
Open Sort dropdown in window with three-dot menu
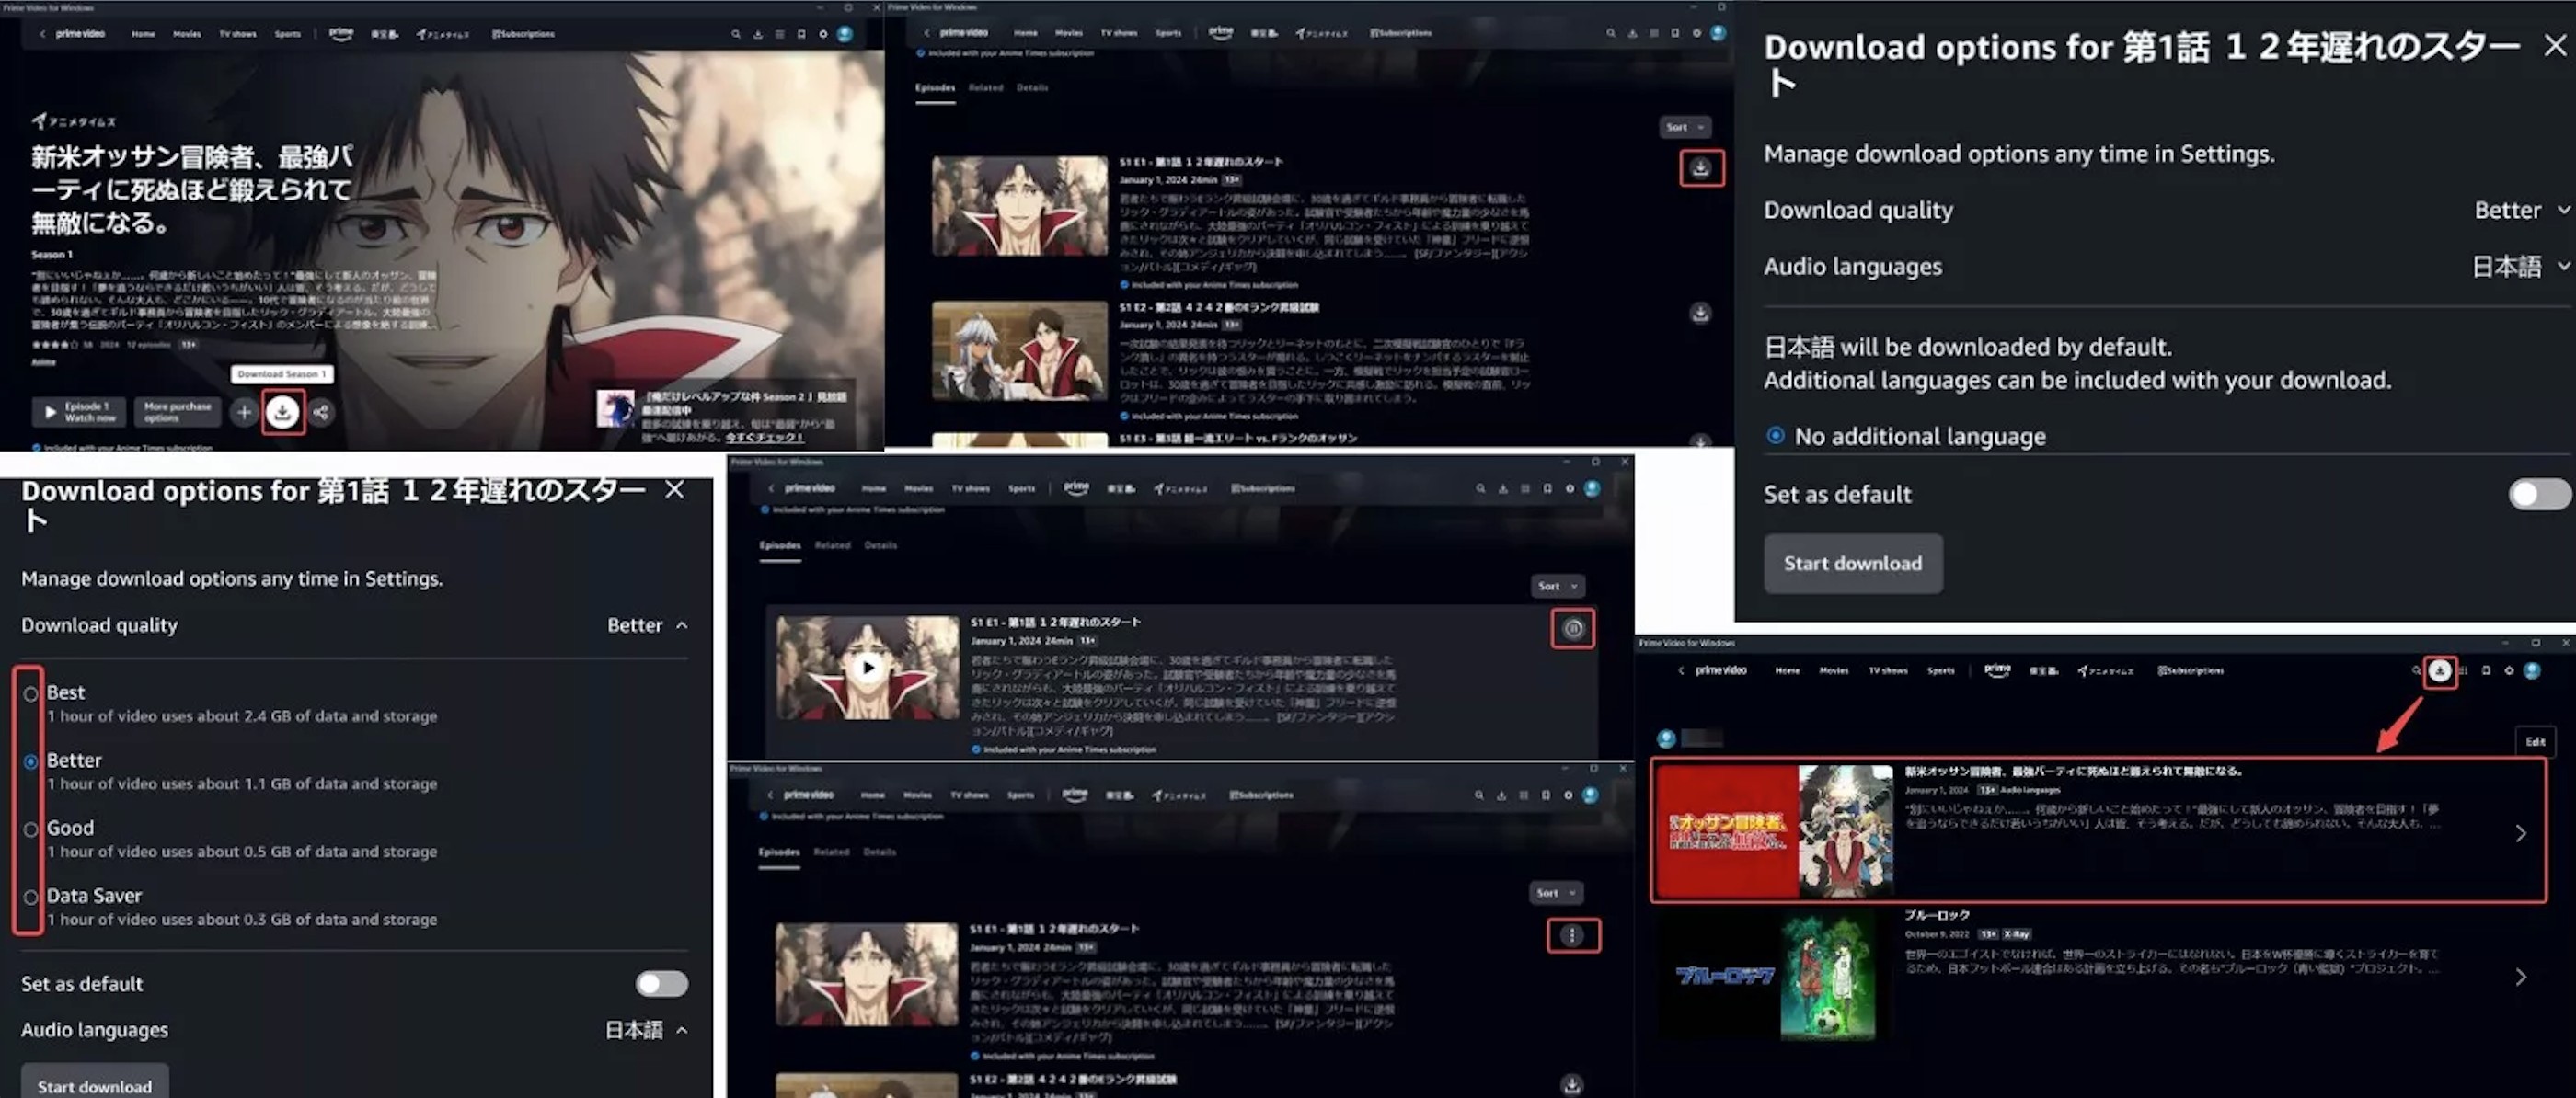click(1555, 892)
